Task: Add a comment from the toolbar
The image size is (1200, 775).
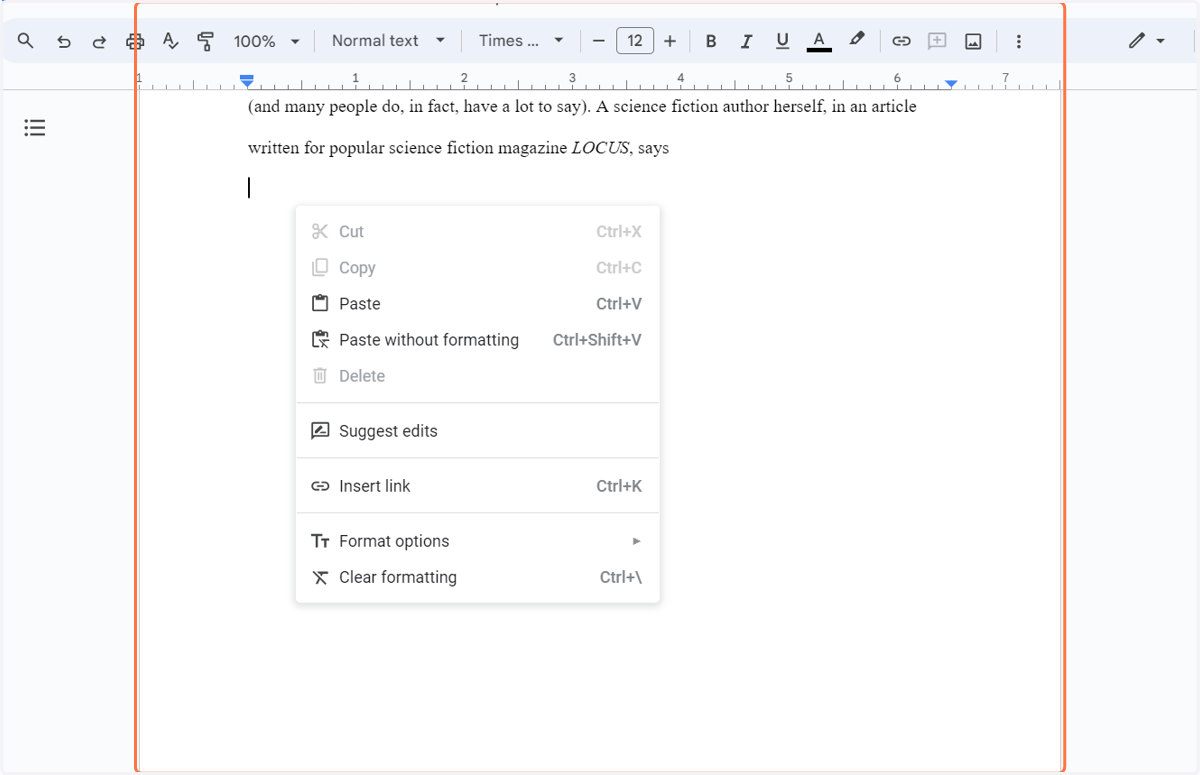Action: point(937,41)
